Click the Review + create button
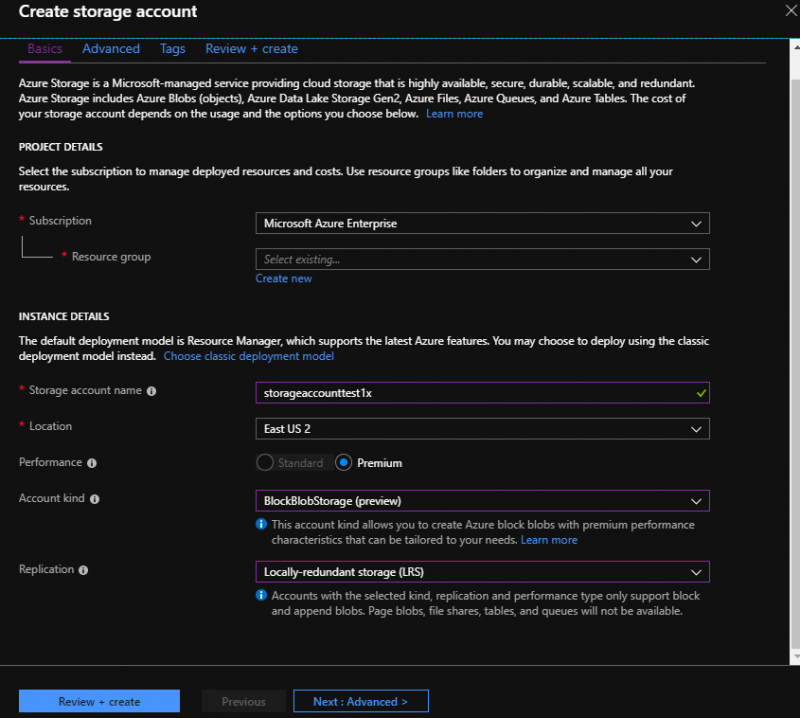 point(98,700)
